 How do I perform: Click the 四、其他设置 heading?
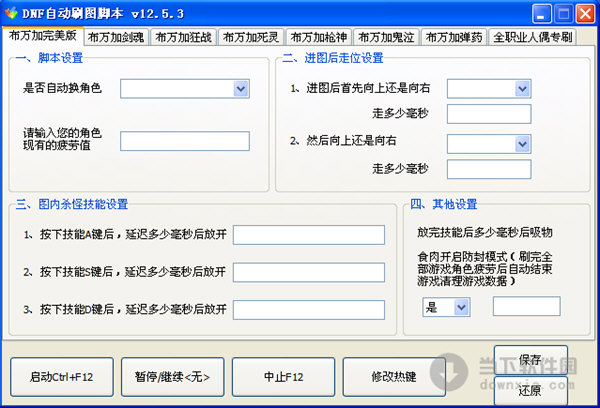[443, 204]
